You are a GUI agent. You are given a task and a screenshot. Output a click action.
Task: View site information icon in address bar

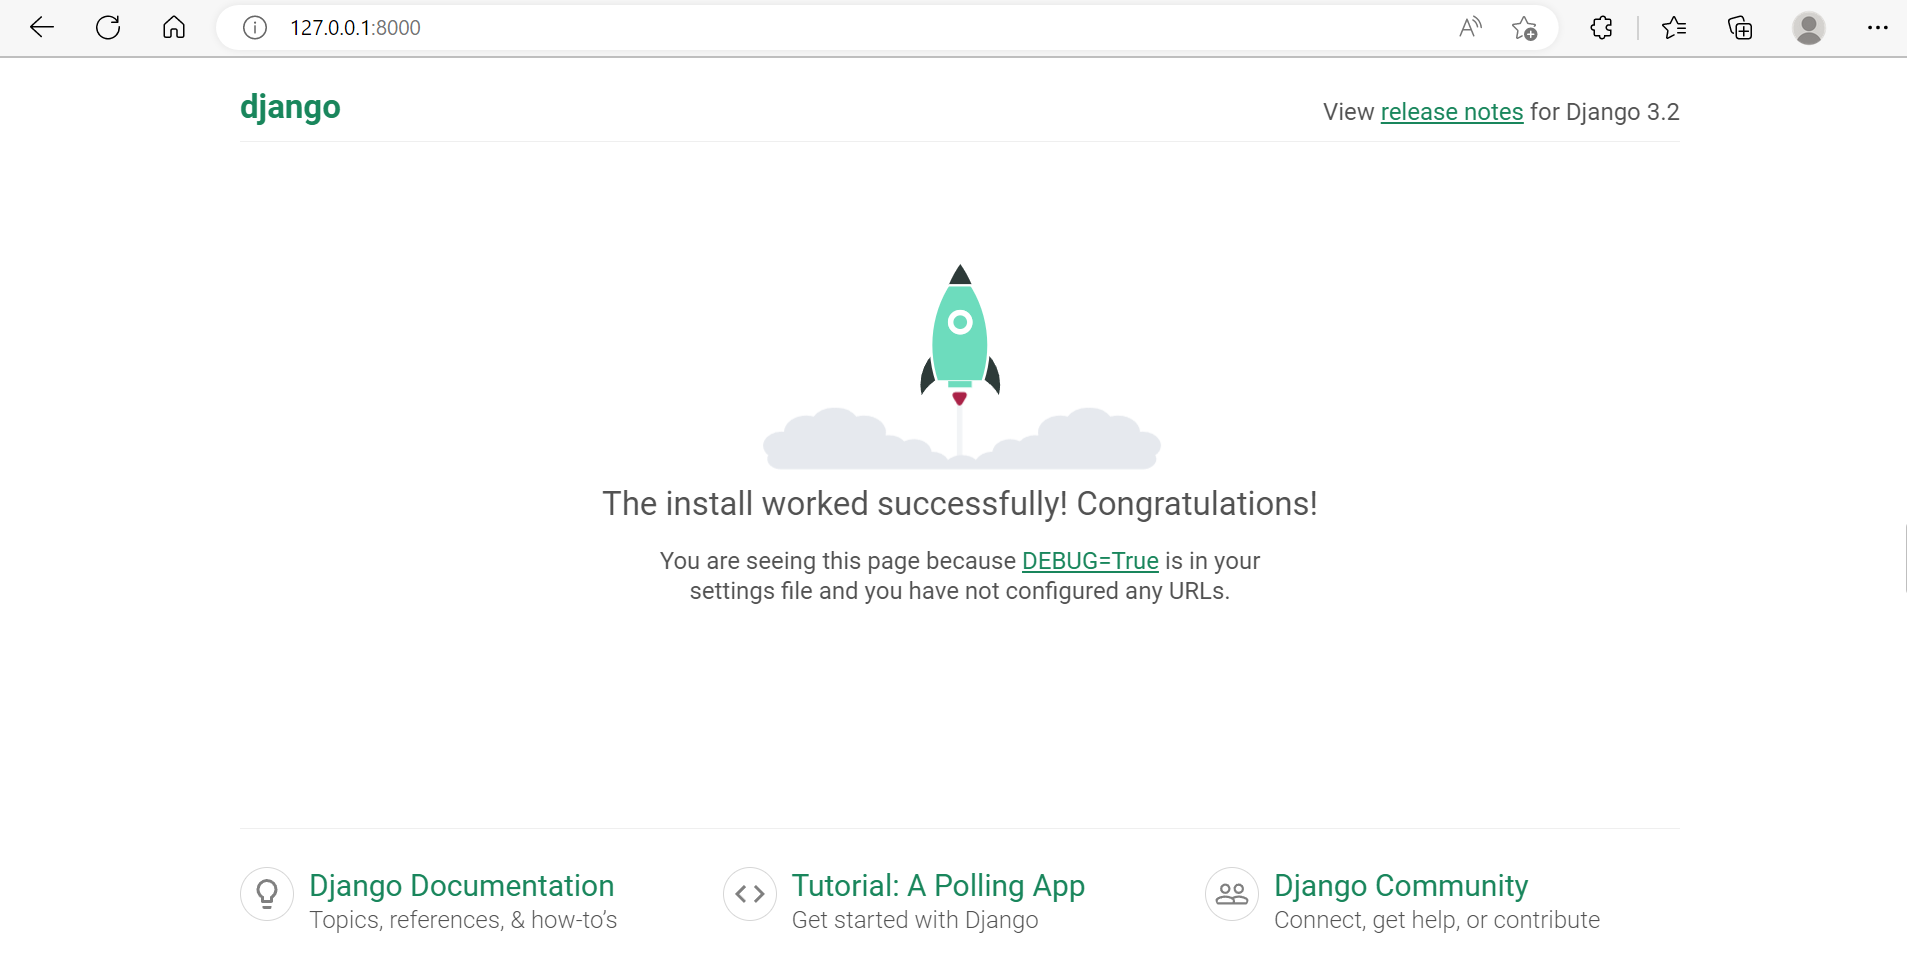click(x=255, y=28)
